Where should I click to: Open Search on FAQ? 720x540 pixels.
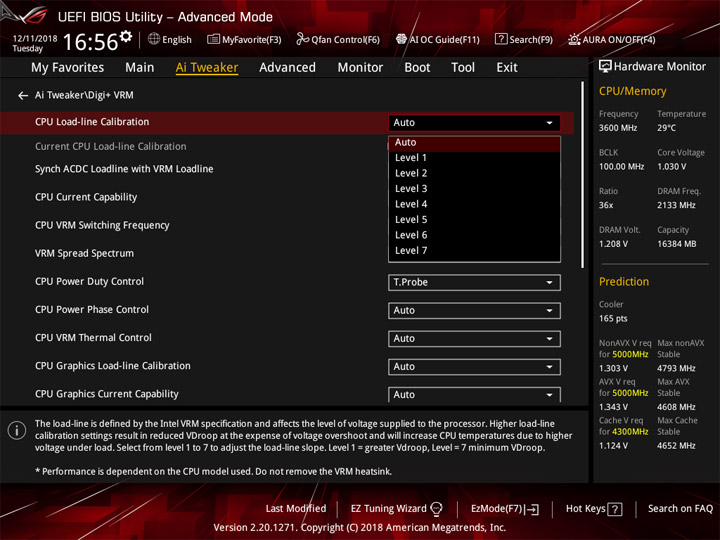(x=680, y=509)
